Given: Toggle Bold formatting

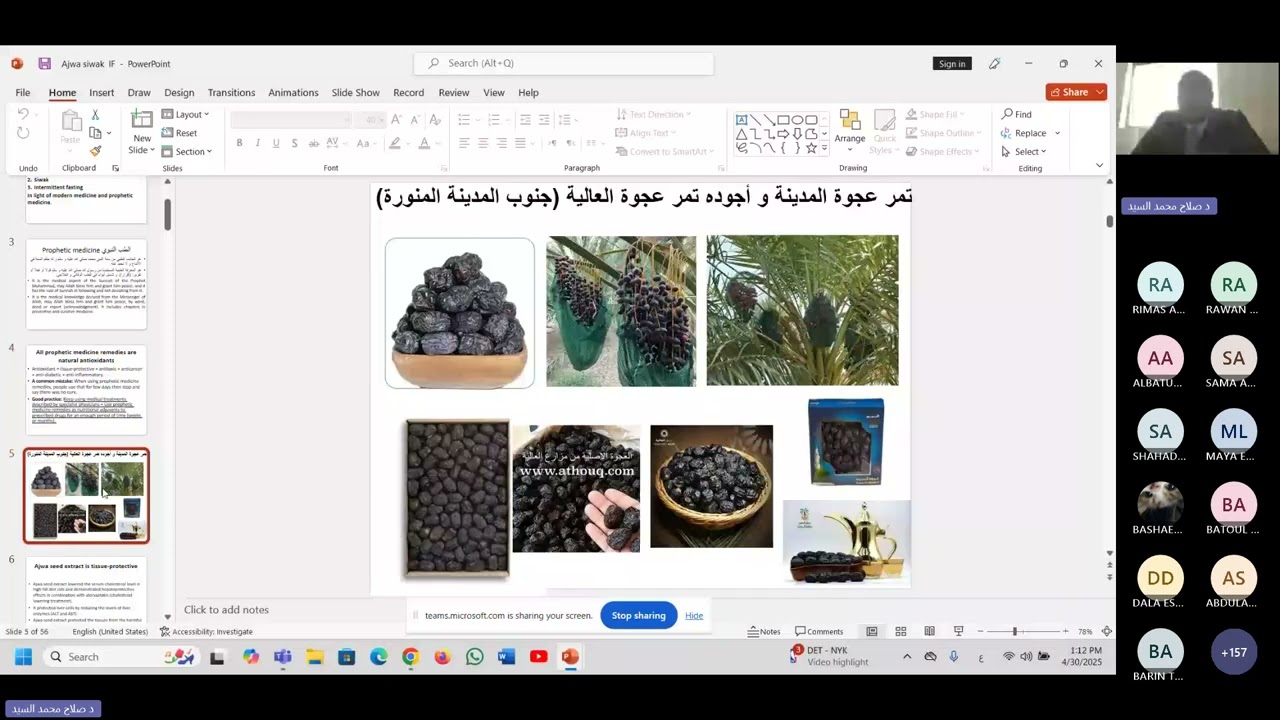Looking at the screenshot, I should (x=239, y=143).
